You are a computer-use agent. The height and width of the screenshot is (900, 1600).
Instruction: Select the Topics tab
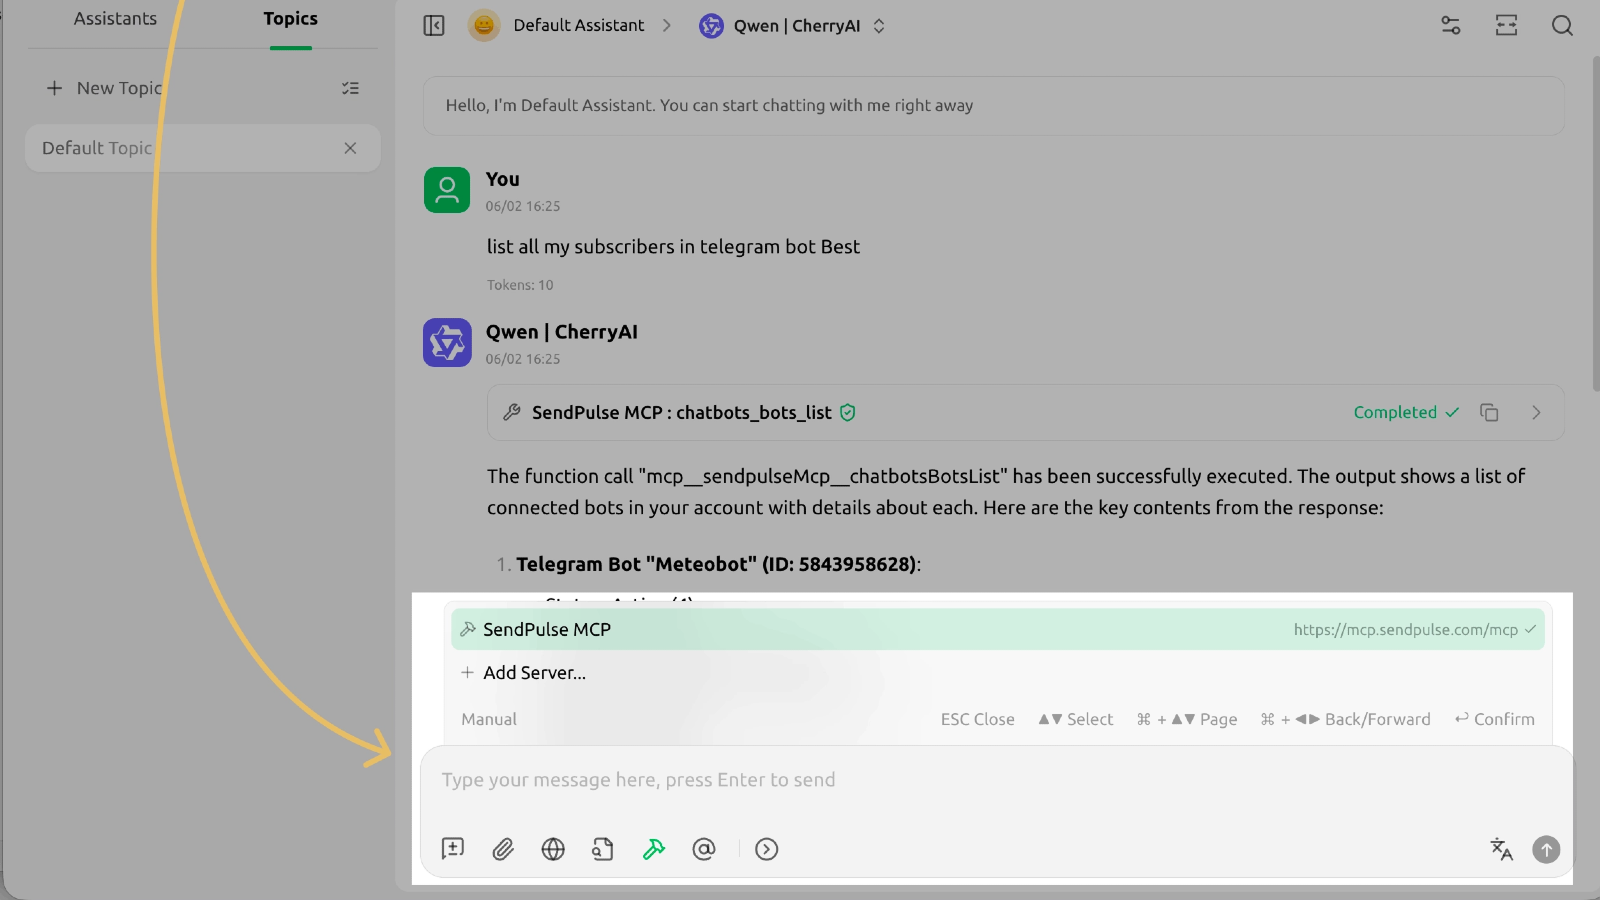coord(291,19)
